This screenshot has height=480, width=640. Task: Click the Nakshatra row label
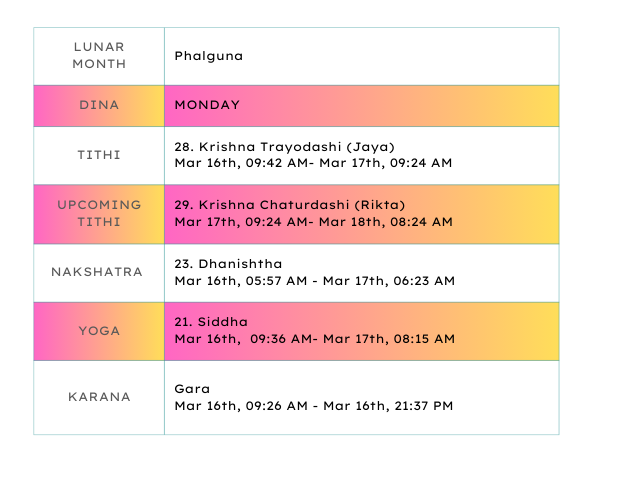tap(99, 272)
